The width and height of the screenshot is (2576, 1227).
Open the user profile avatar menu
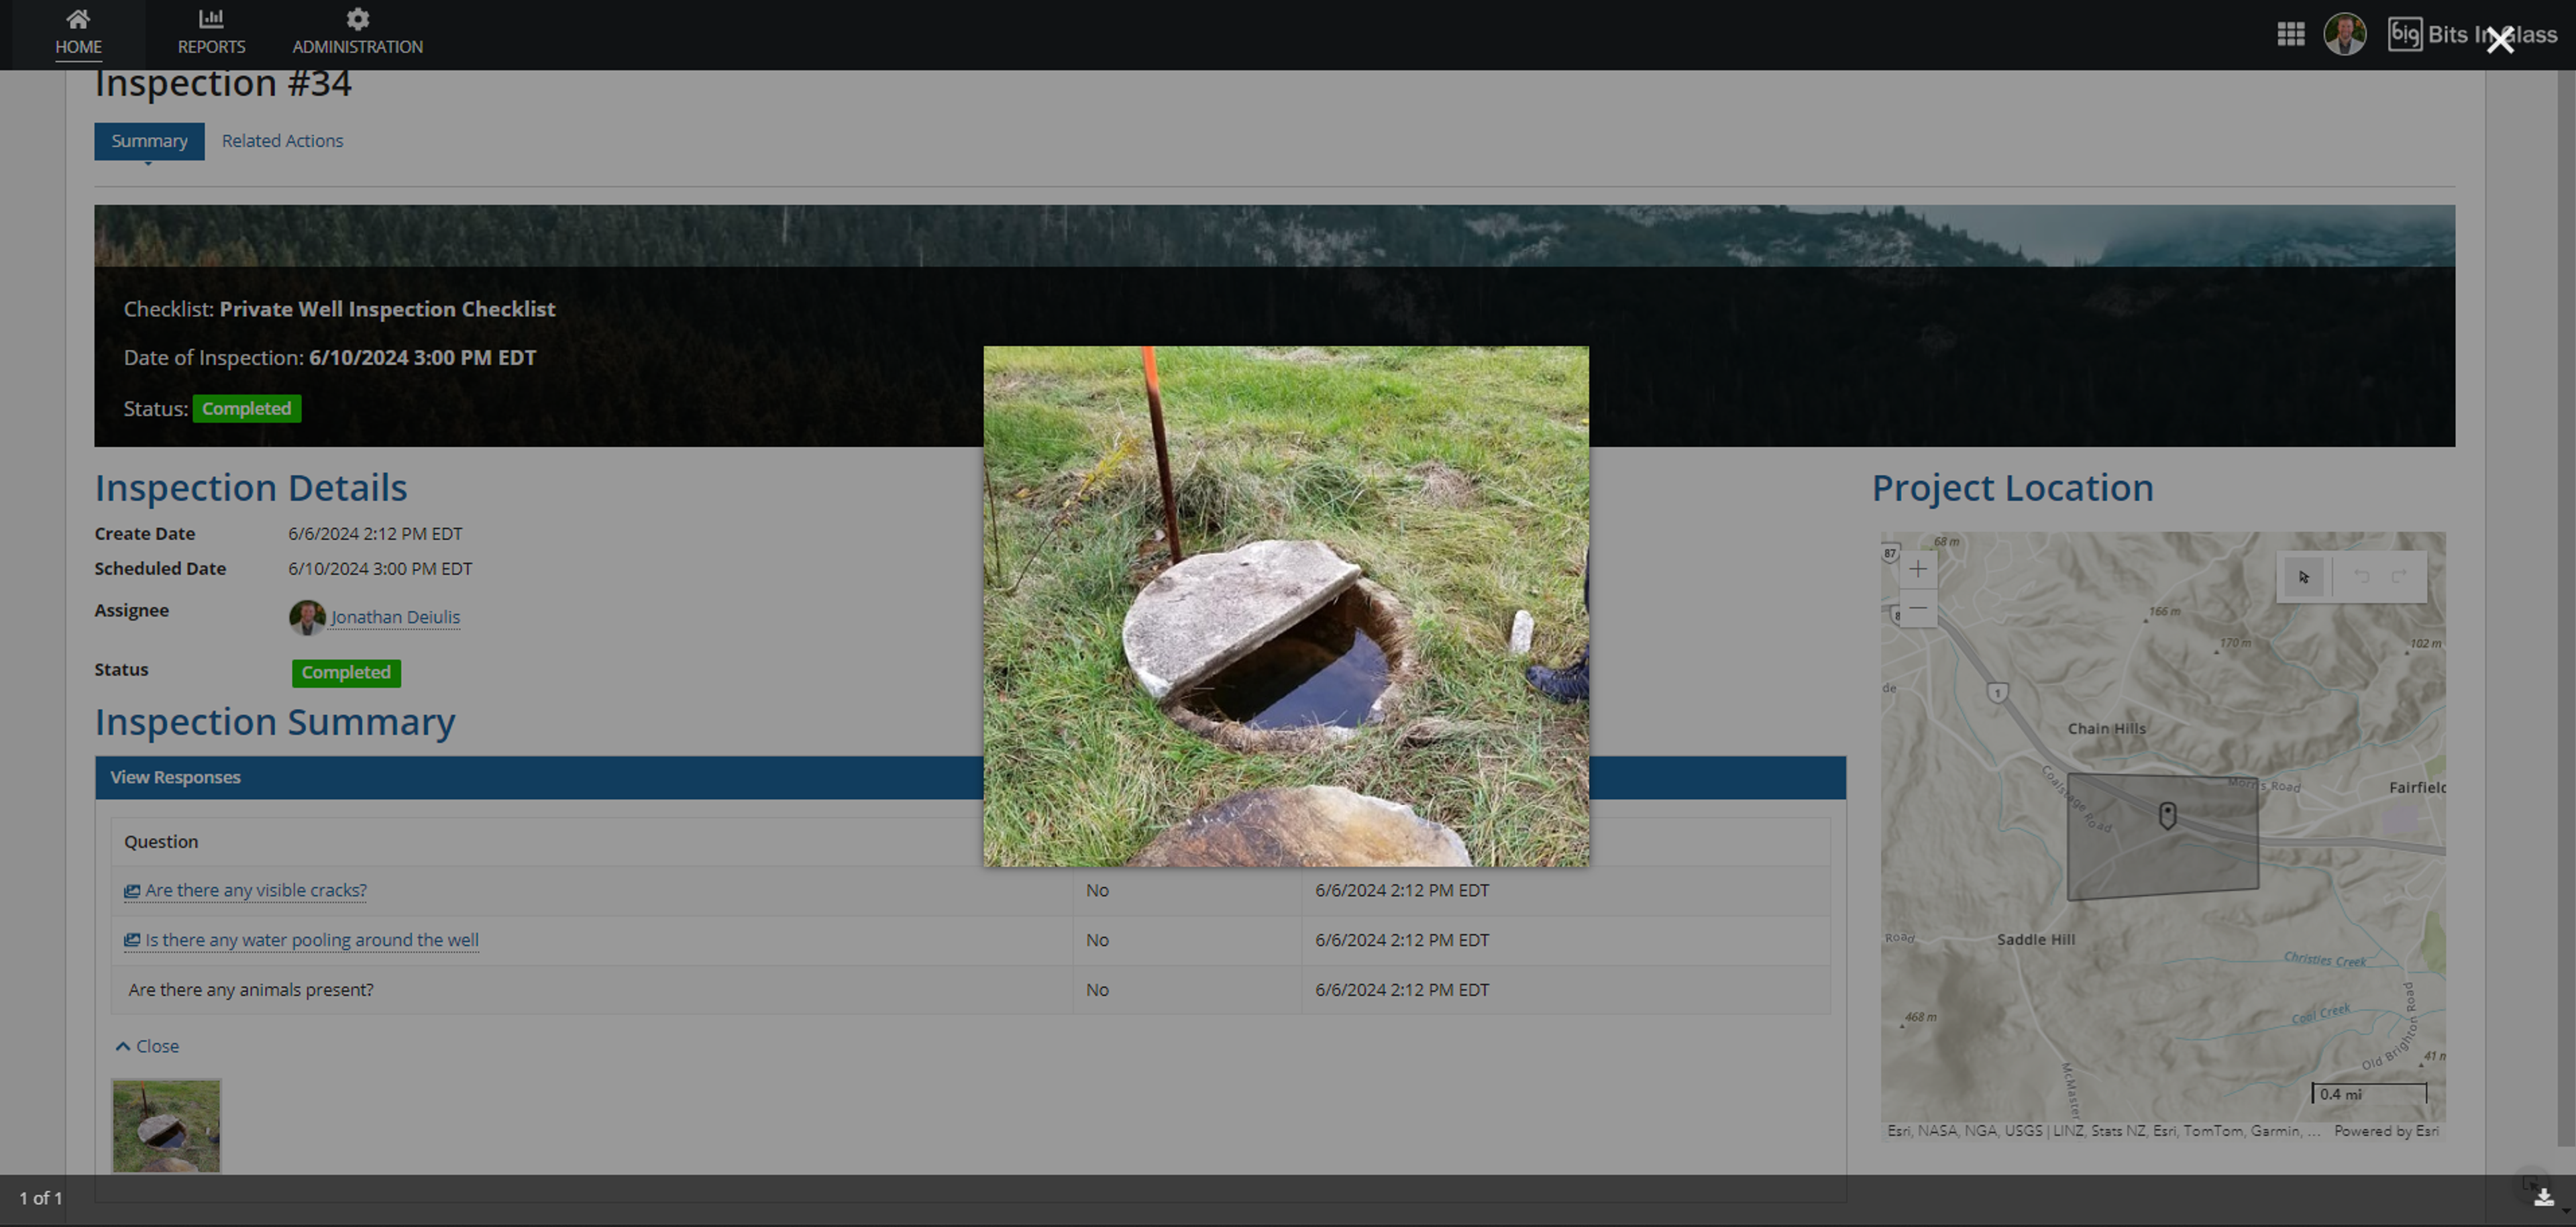[2344, 35]
